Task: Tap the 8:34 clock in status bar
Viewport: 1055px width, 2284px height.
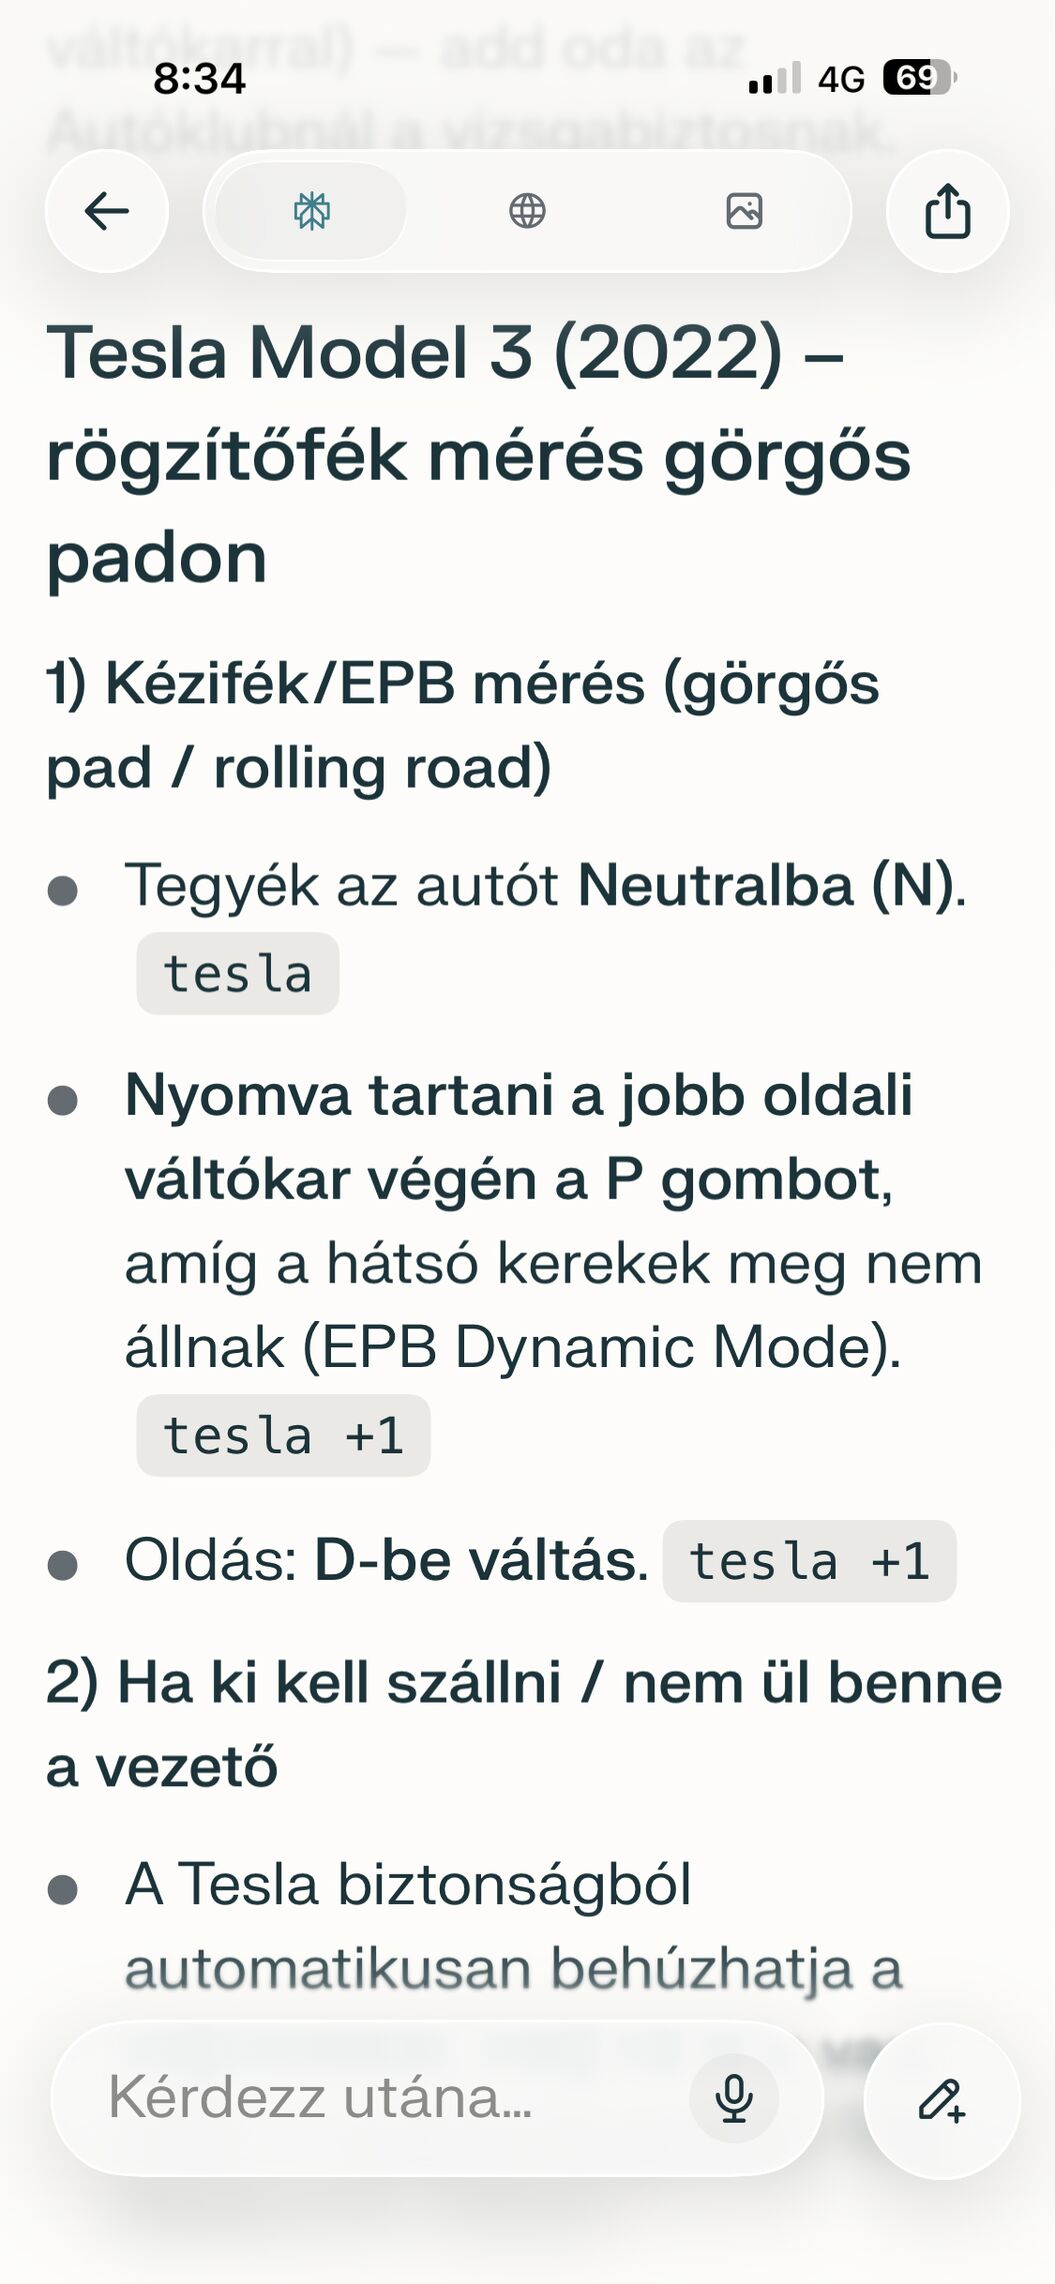Action: tap(200, 79)
